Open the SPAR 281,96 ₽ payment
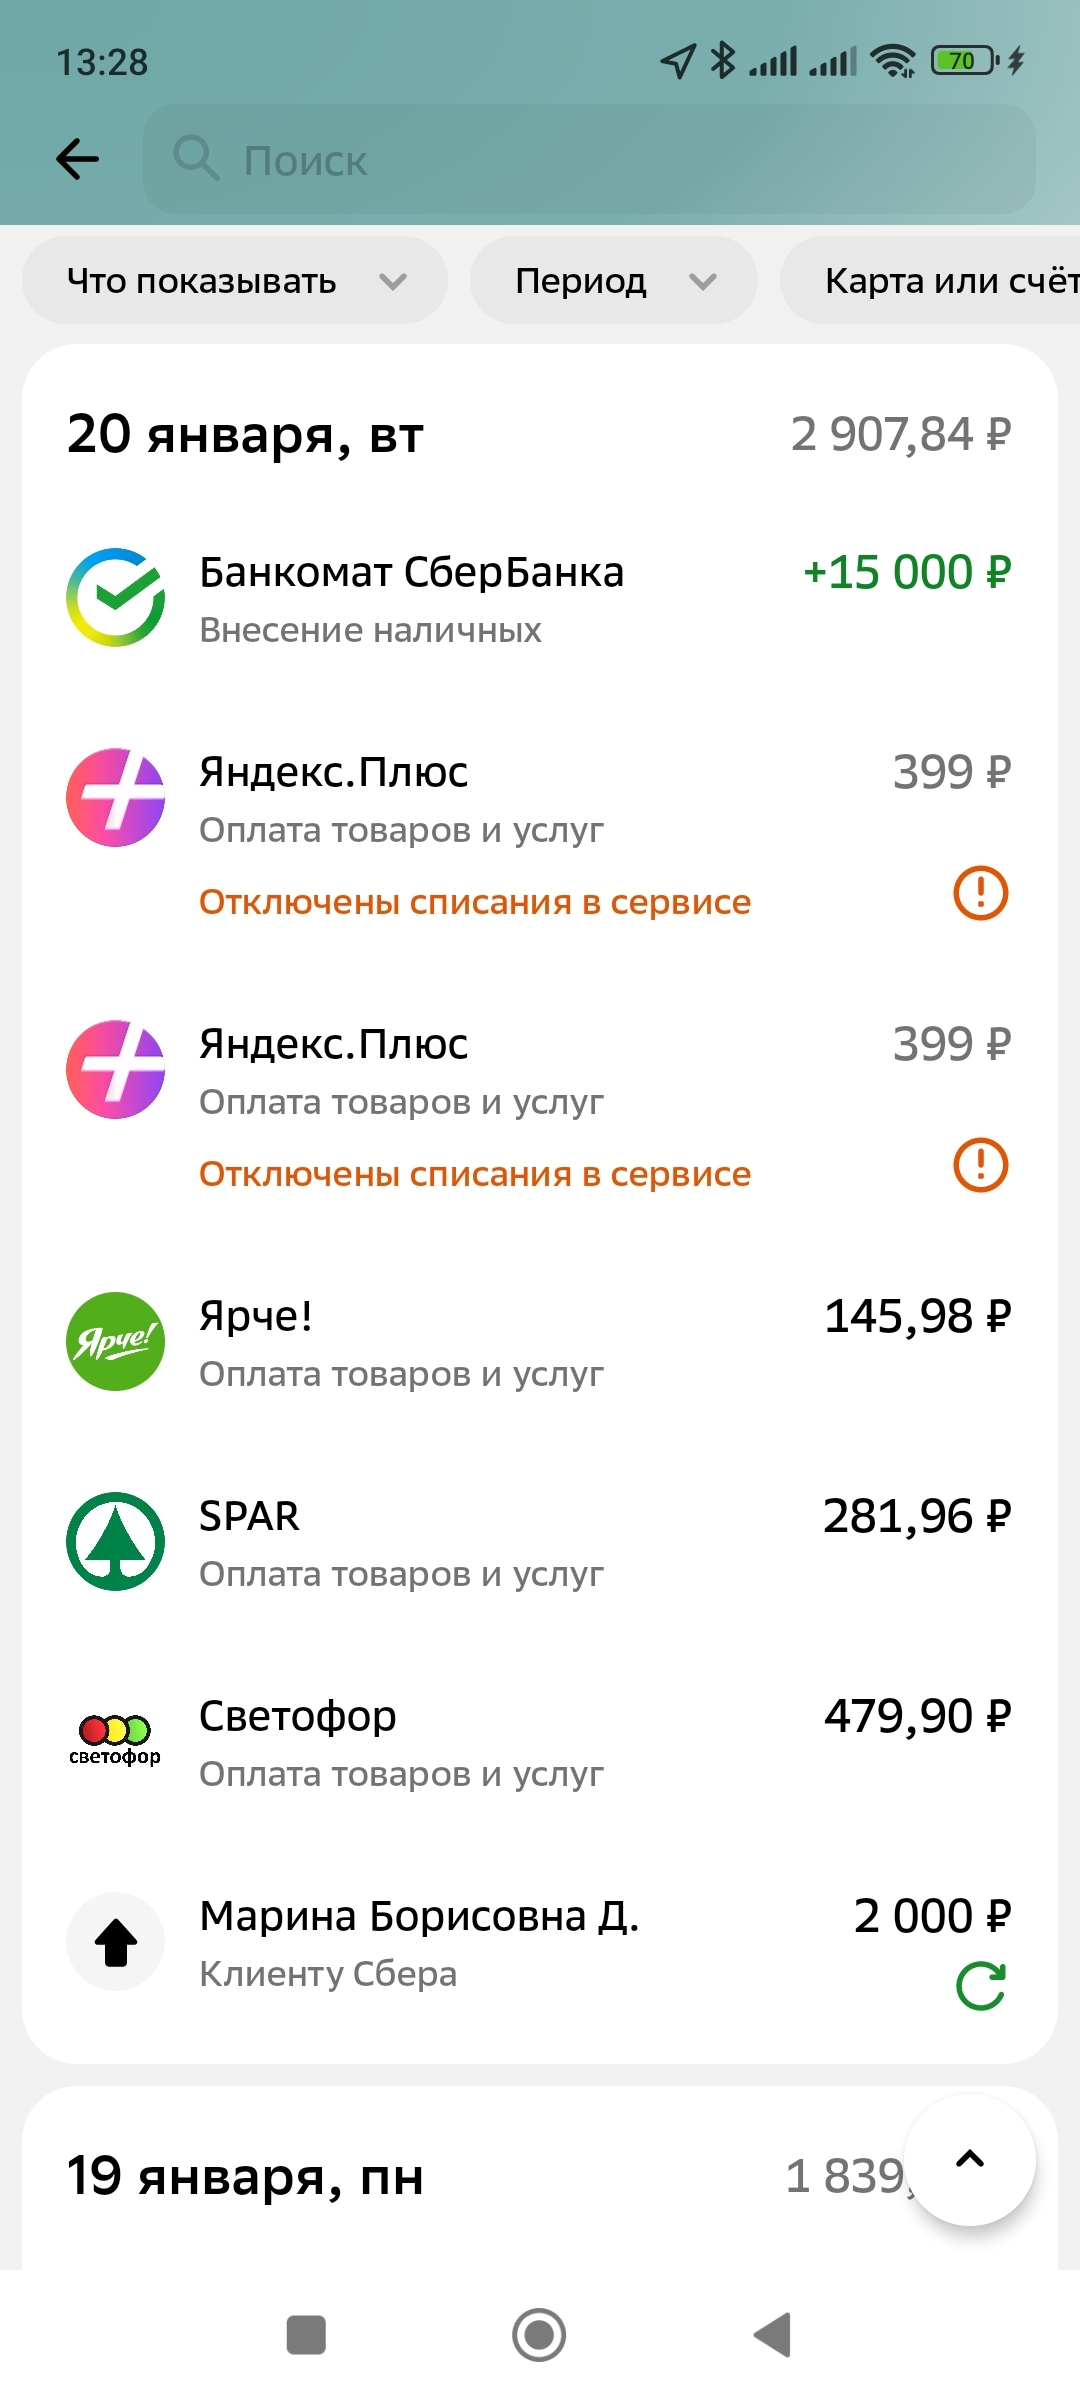The height and width of the screenshot is (2400, 1080). (540, 1543)
